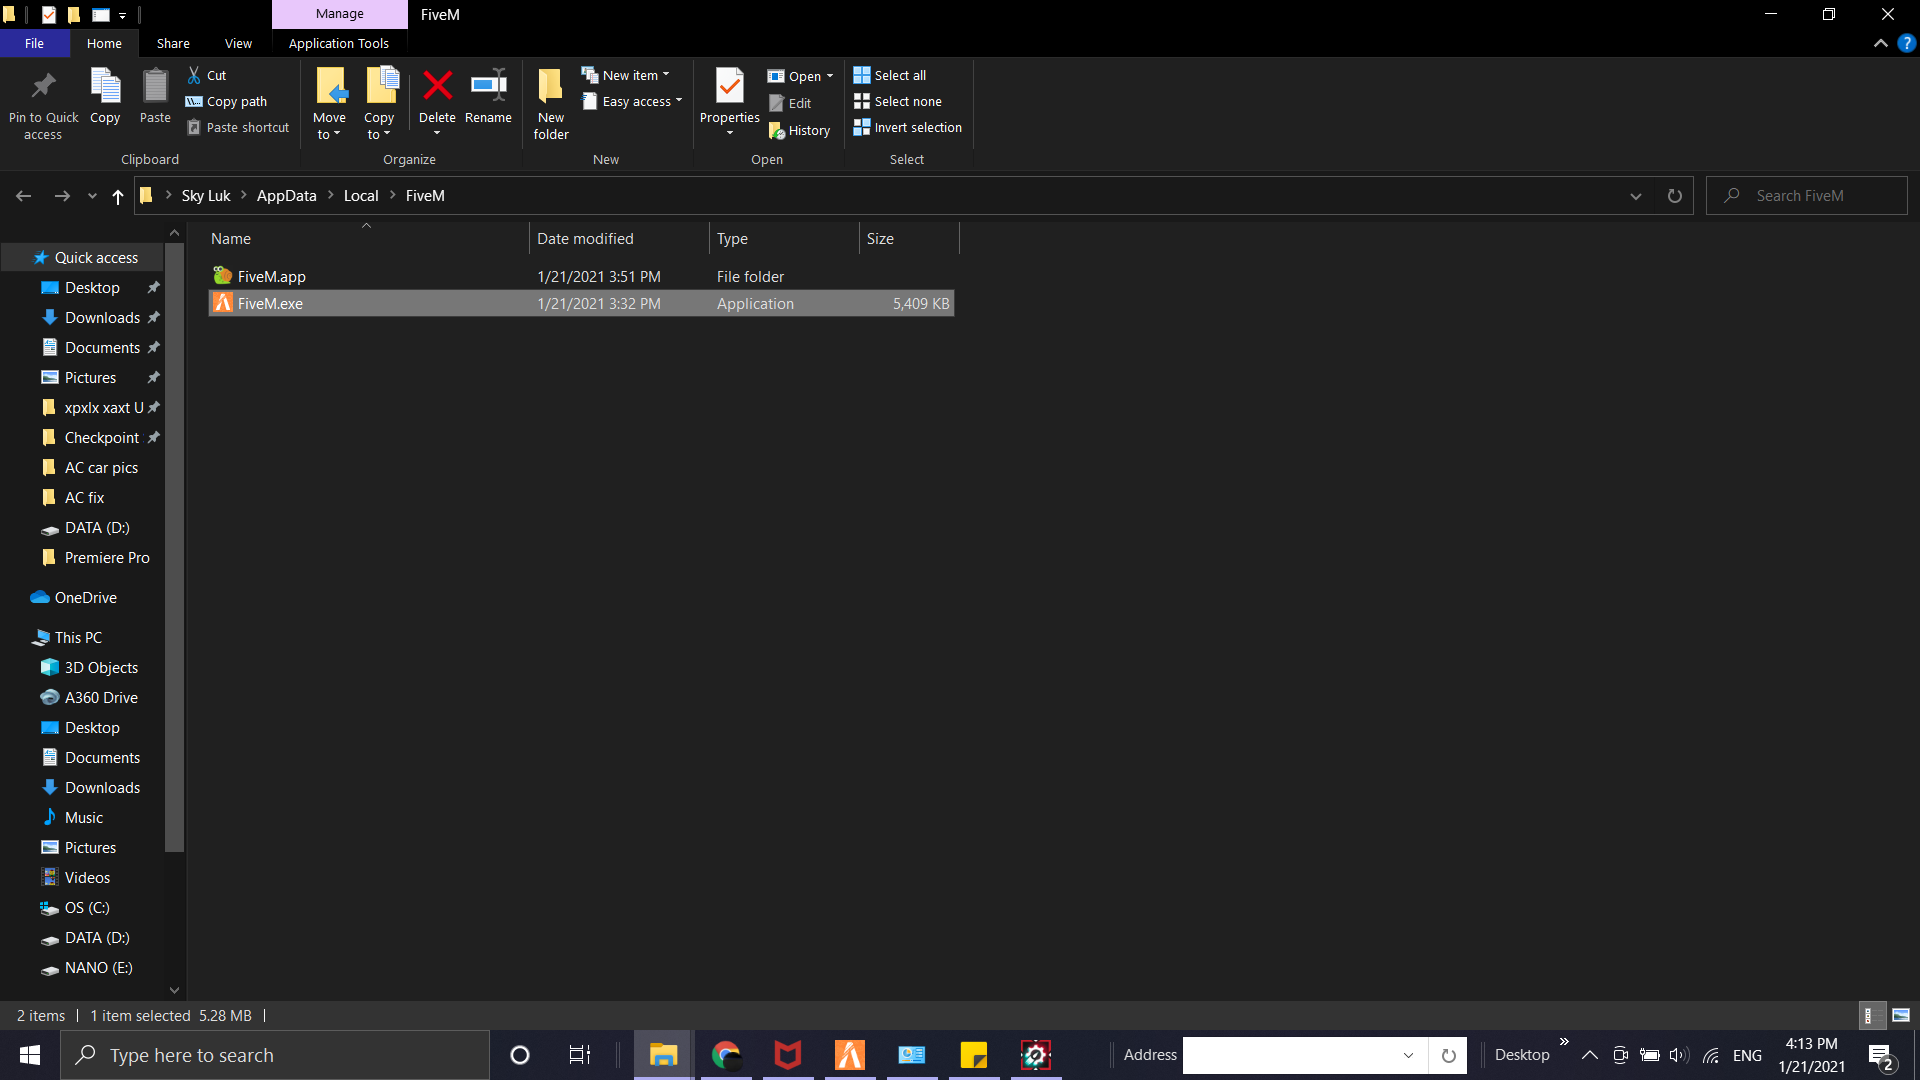Switch to large icons view toggle
The image size is (1920, 1080).
(x=1901, y=1015)
